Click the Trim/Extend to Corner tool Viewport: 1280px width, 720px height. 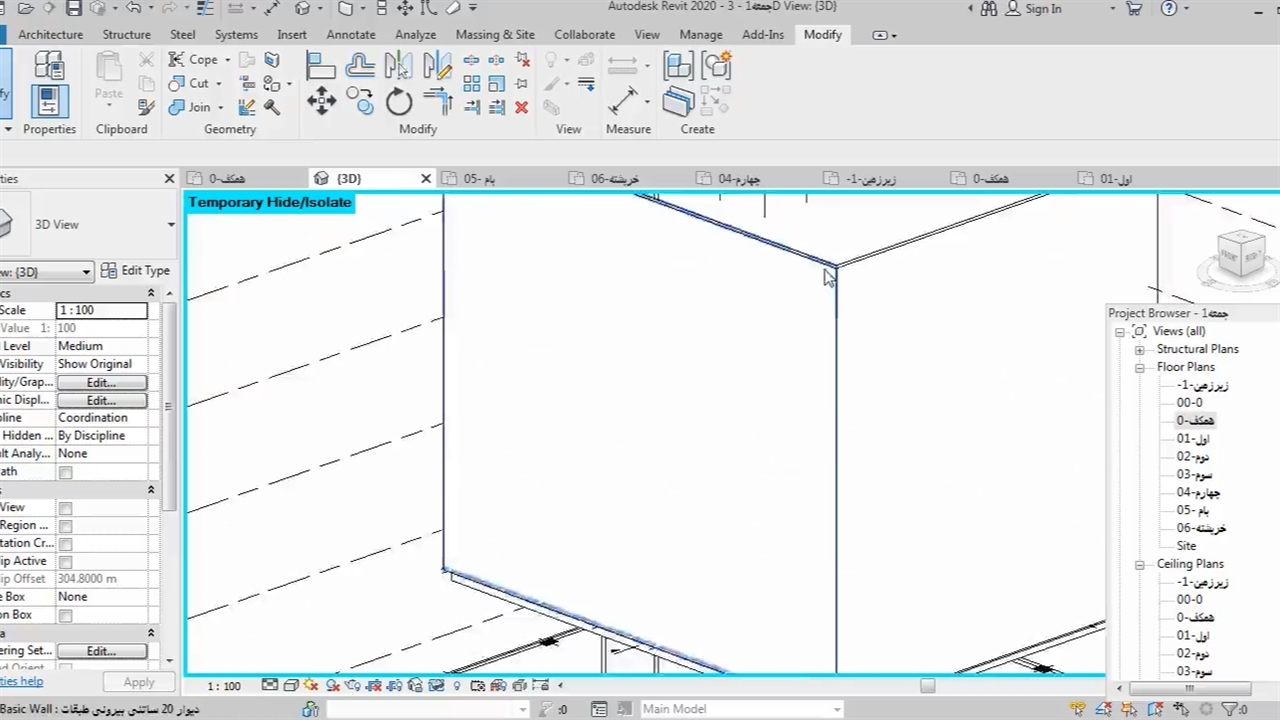coord(438,101)
